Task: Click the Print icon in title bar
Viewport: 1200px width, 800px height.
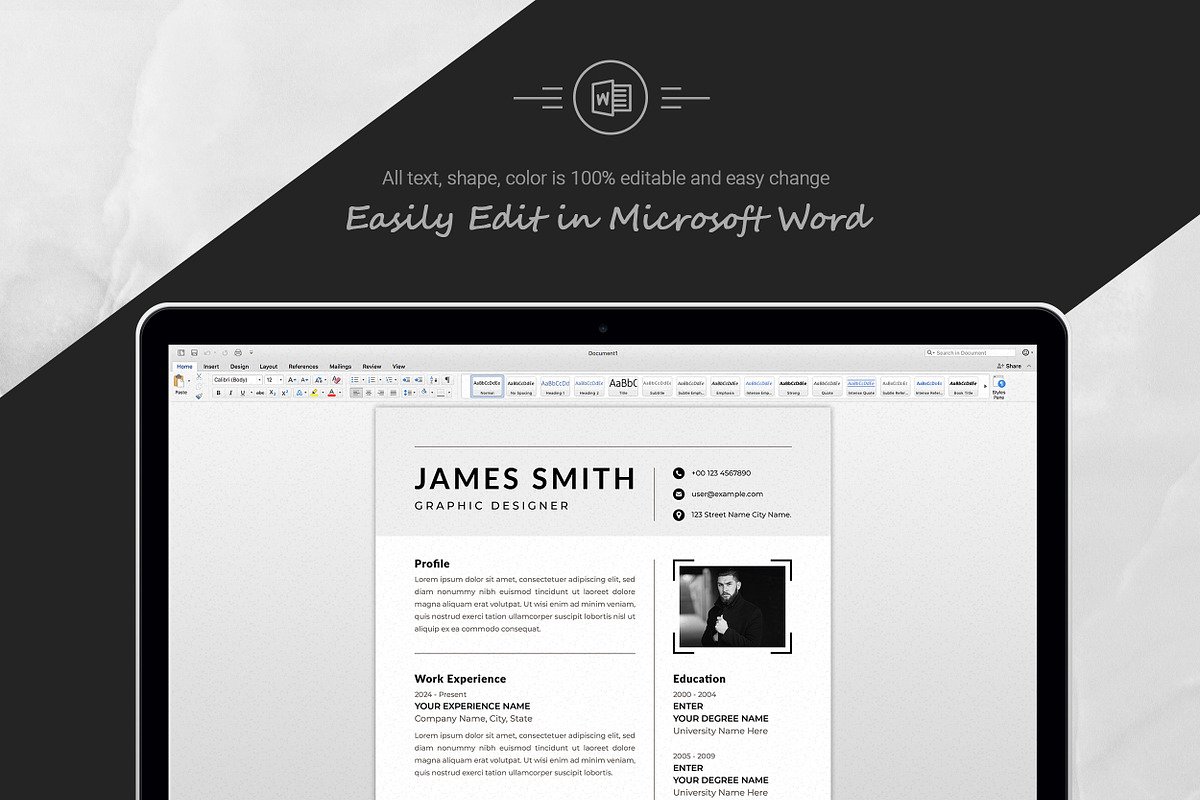Action: pos(238,352)
